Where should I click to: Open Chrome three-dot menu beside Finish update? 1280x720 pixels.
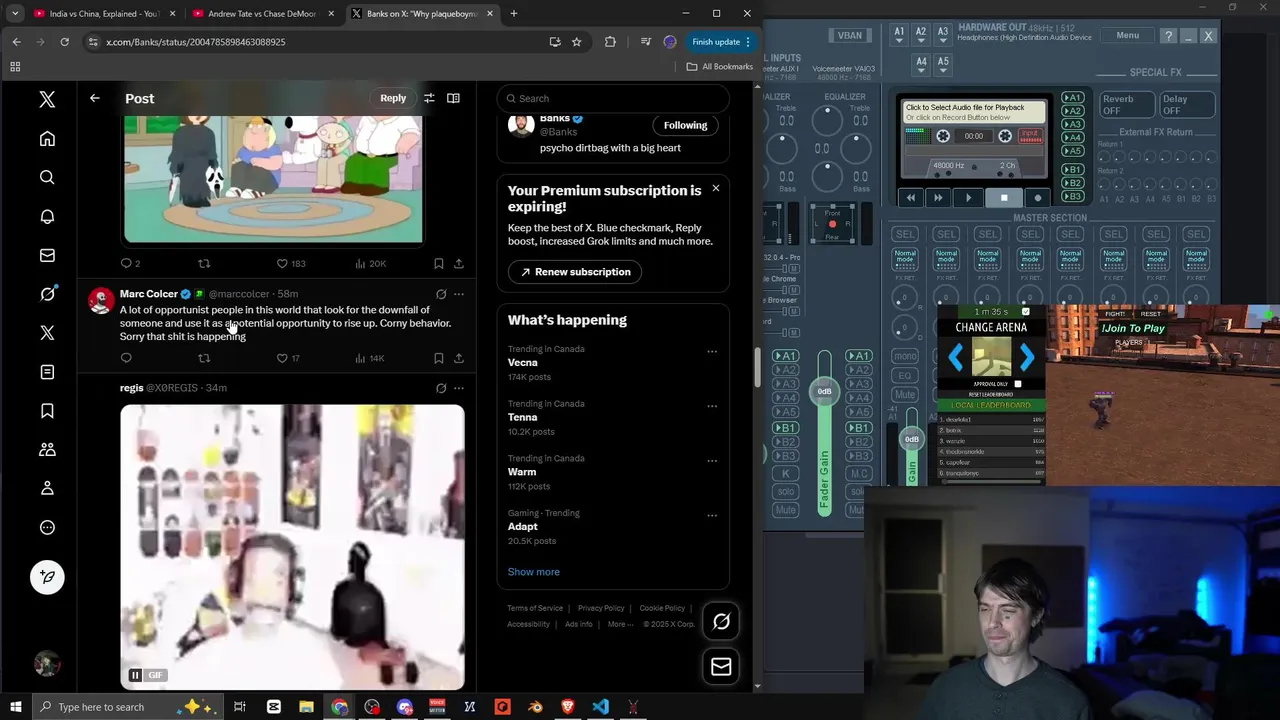tap(748, 42)
